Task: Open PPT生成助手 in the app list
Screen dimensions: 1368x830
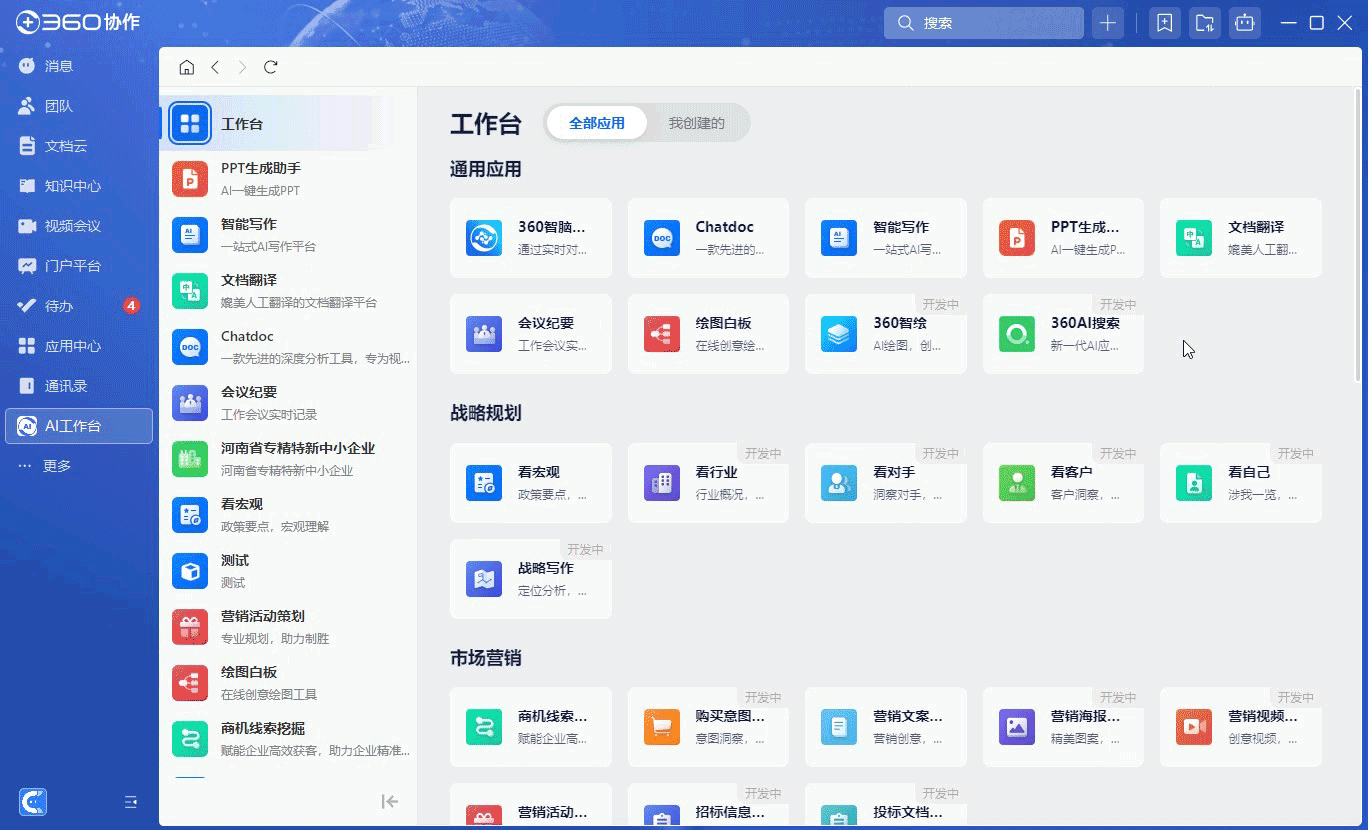Action: tap(288, 179)
